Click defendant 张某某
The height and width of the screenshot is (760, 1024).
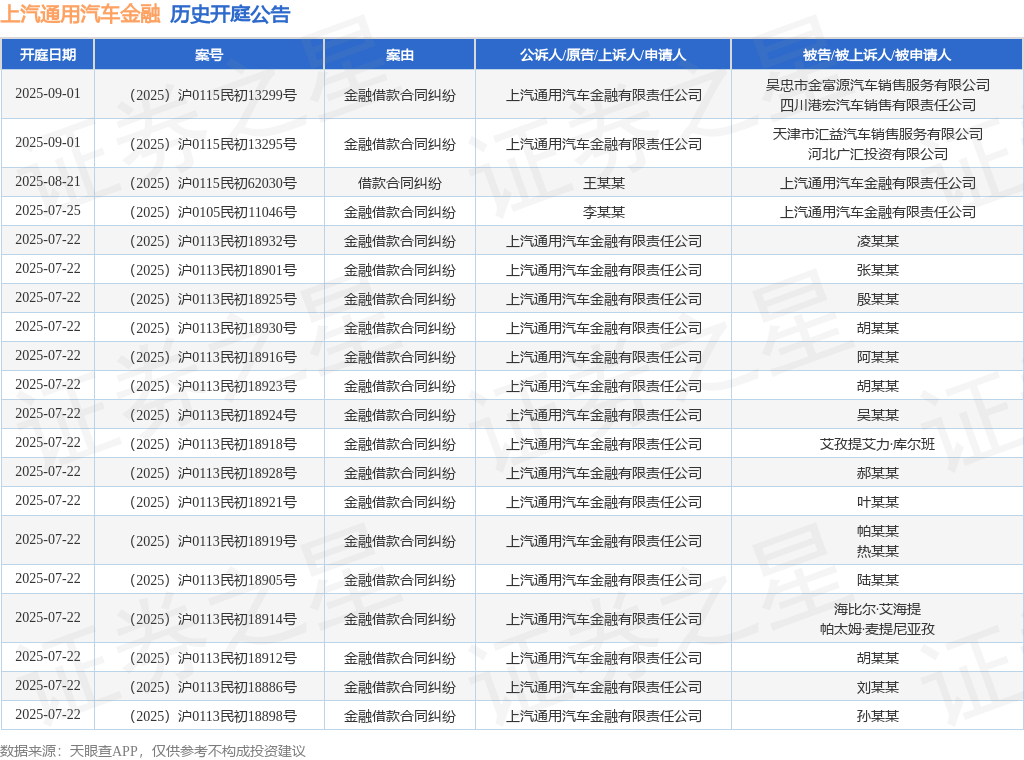point(878,270)
